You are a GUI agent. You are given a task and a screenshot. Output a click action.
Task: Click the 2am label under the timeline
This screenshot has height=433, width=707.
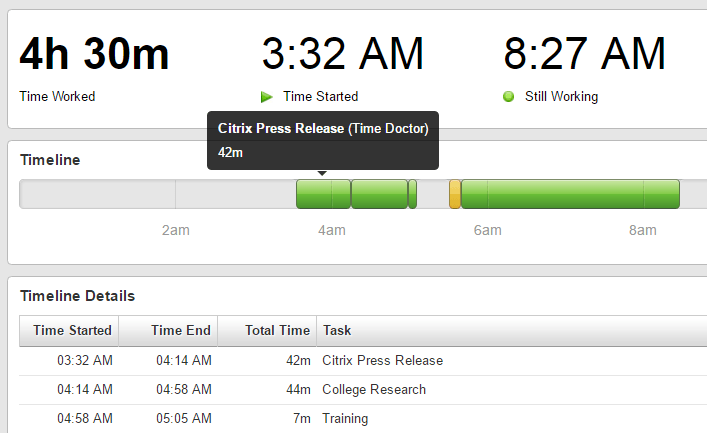(175, 231)
